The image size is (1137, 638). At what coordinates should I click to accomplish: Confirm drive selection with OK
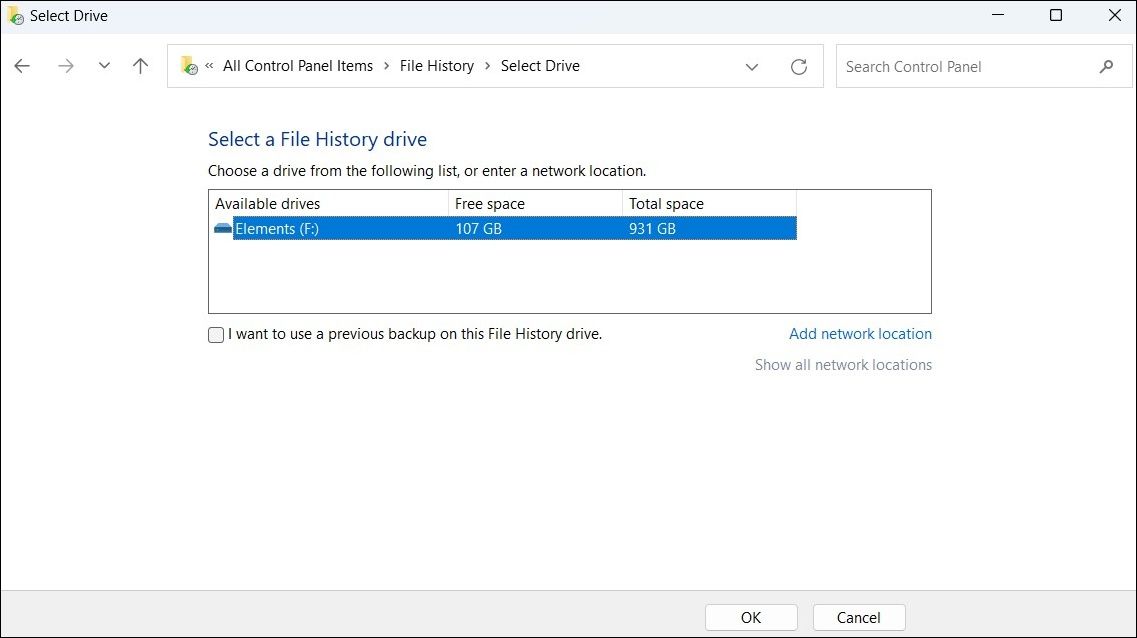tap(751, 618)
